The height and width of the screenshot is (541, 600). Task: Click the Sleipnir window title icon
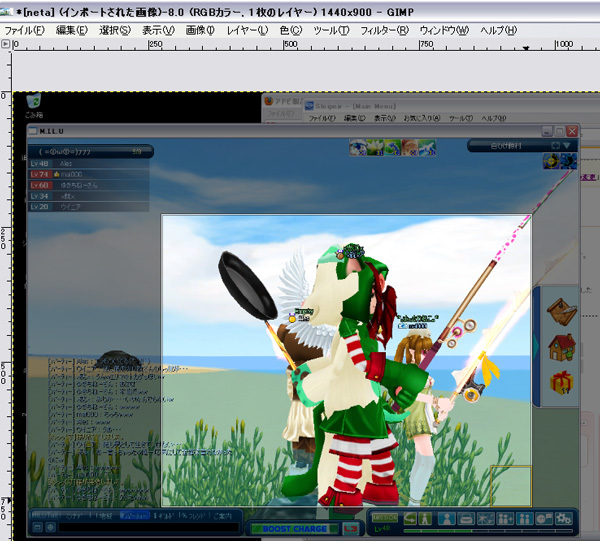tap(309, 106)
